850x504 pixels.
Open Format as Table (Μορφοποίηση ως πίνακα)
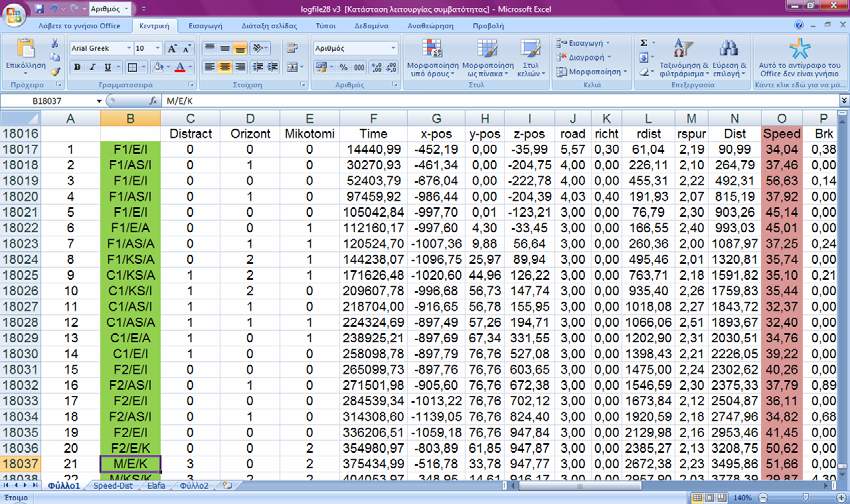488,57
